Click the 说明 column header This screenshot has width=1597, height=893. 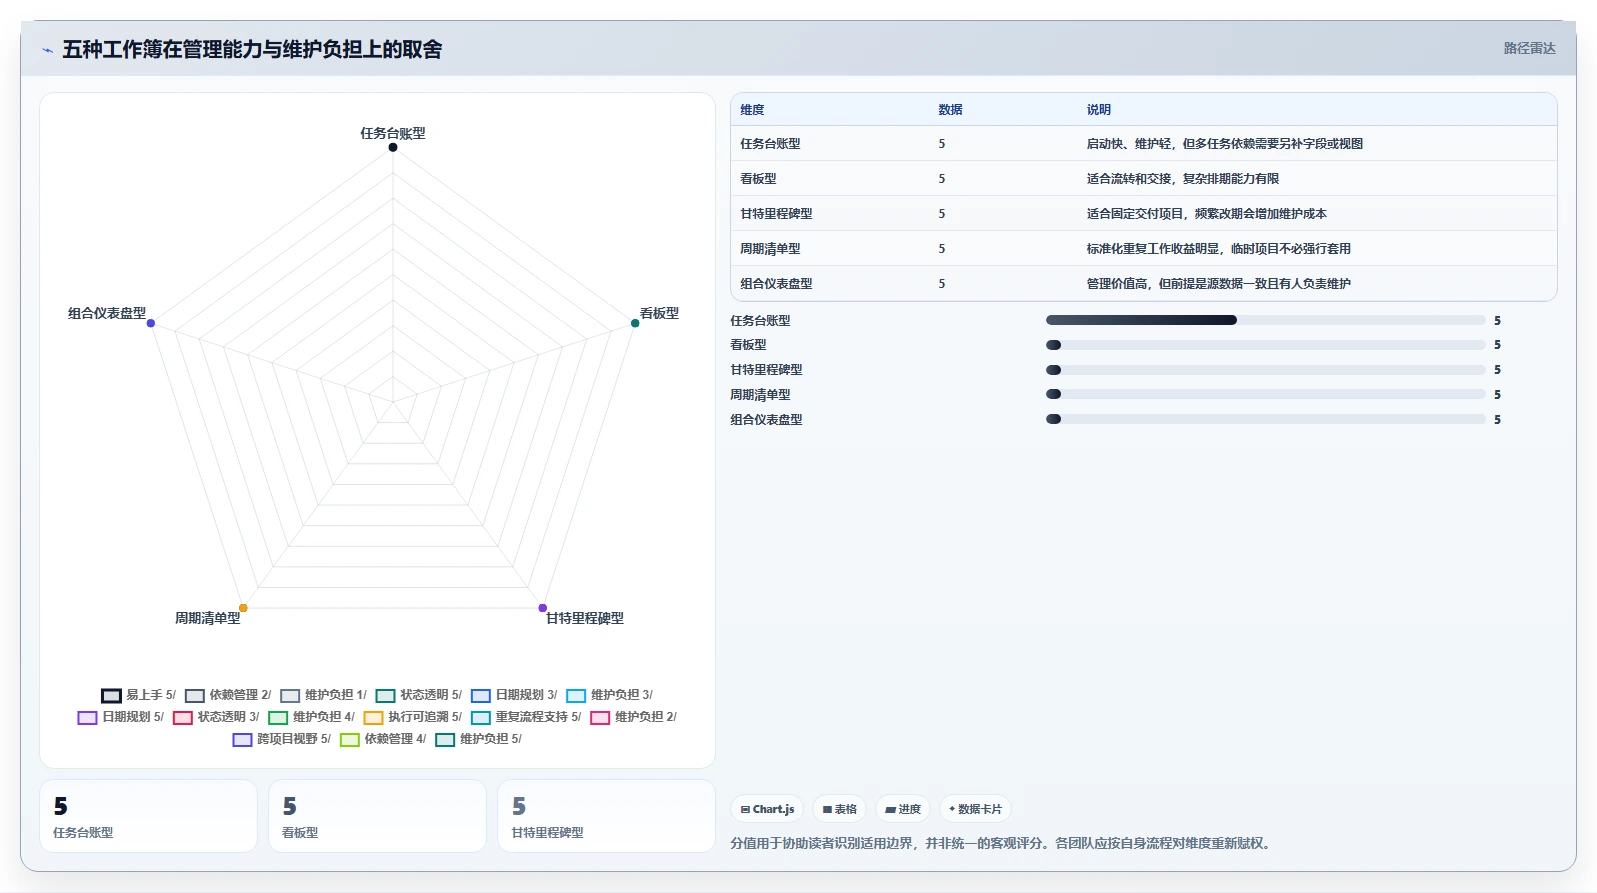coord(1099,110)
